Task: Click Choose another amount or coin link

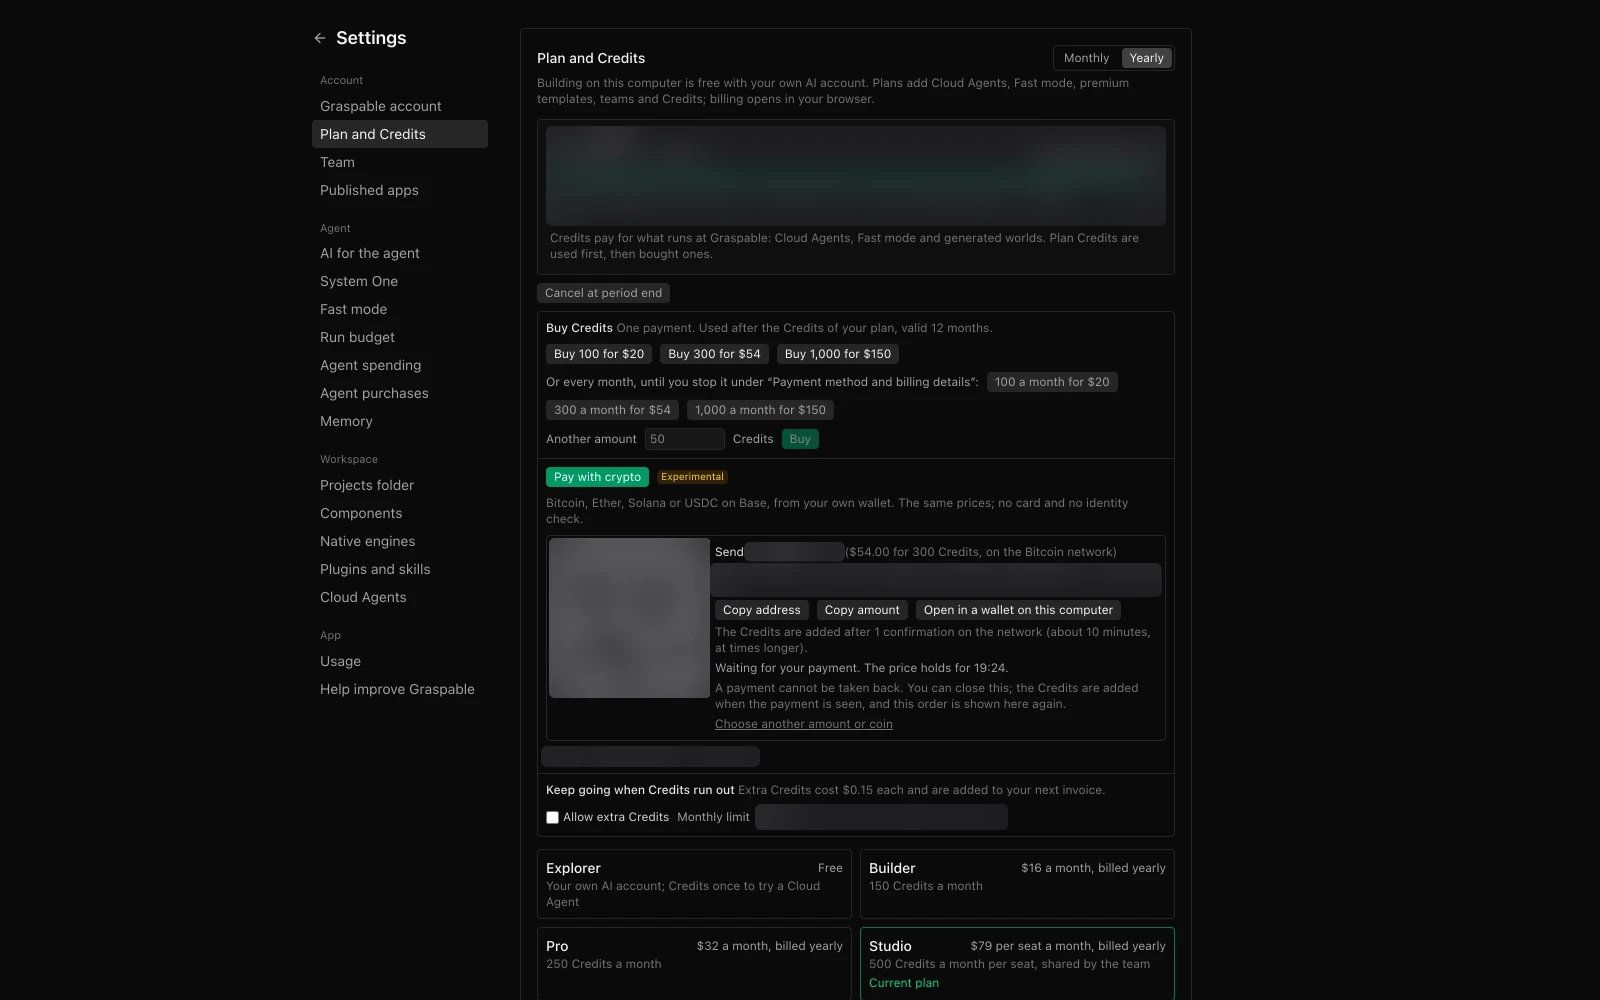Action: pos(804,724)
